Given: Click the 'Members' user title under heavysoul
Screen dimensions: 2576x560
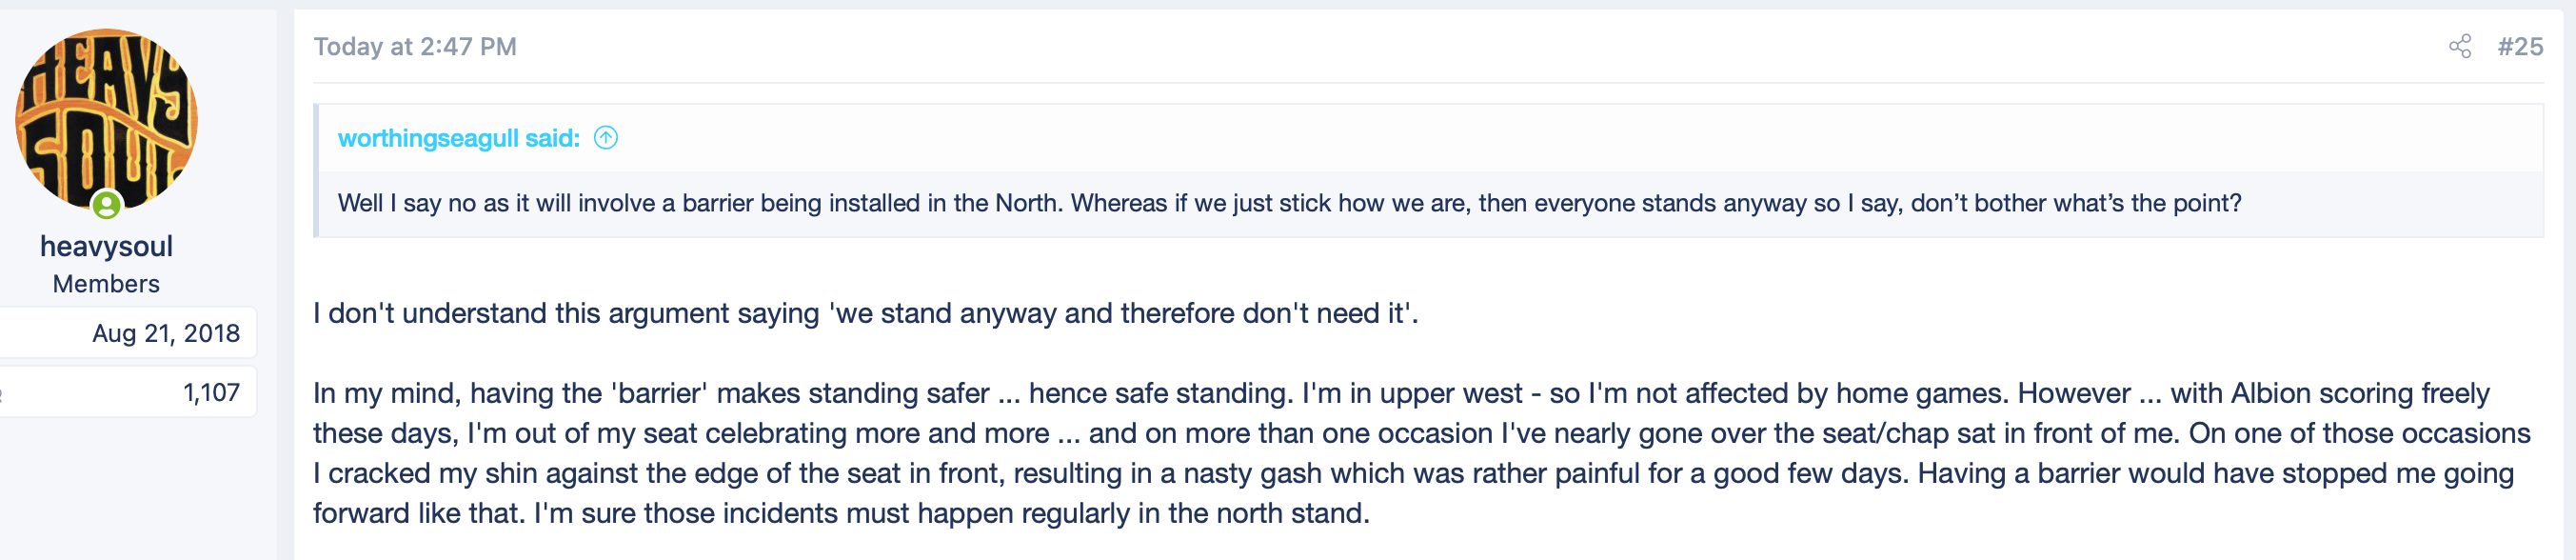Looking at the screenshot, I should pyautogui.click(x=106, y=284).
